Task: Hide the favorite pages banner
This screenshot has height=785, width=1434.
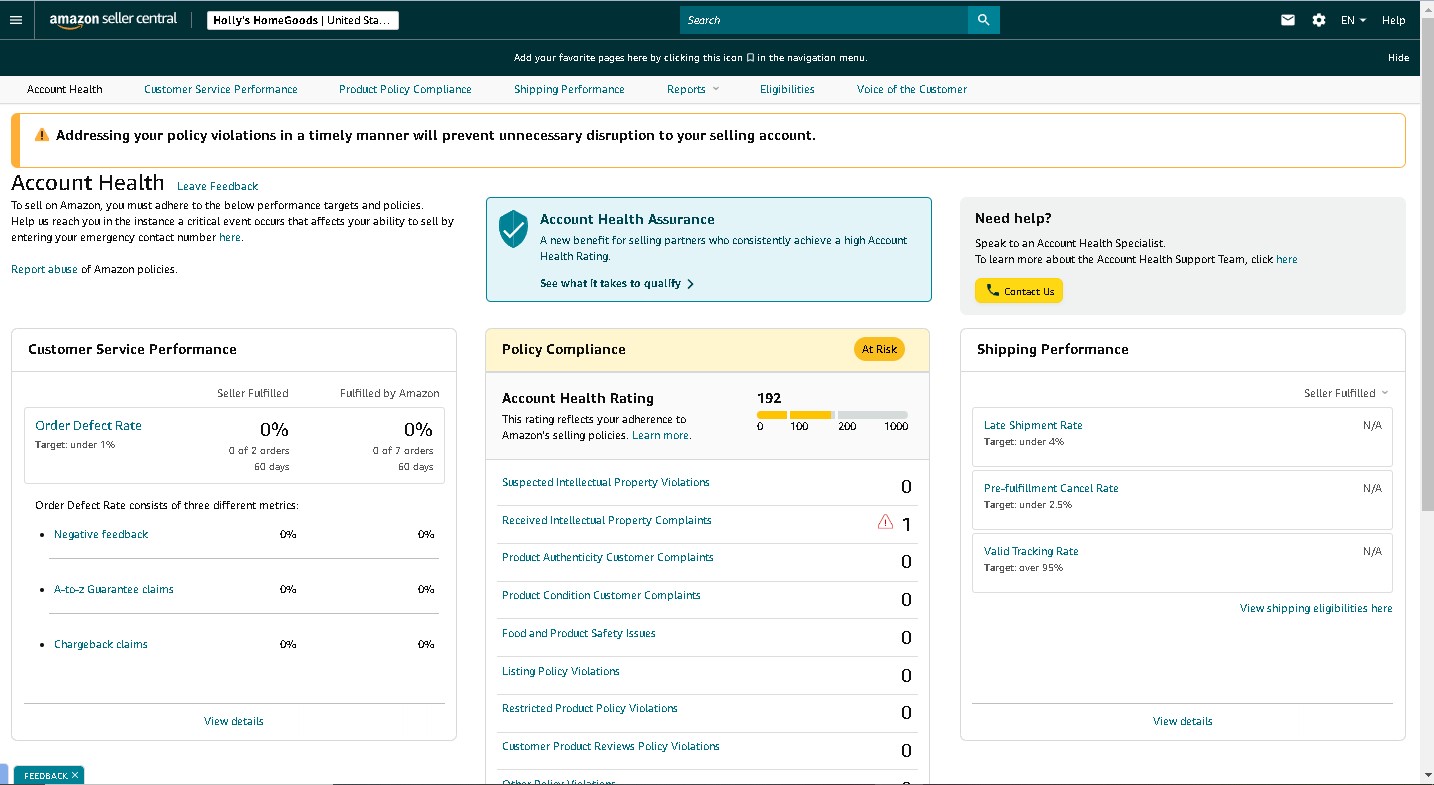Action: coord(1398,58)
